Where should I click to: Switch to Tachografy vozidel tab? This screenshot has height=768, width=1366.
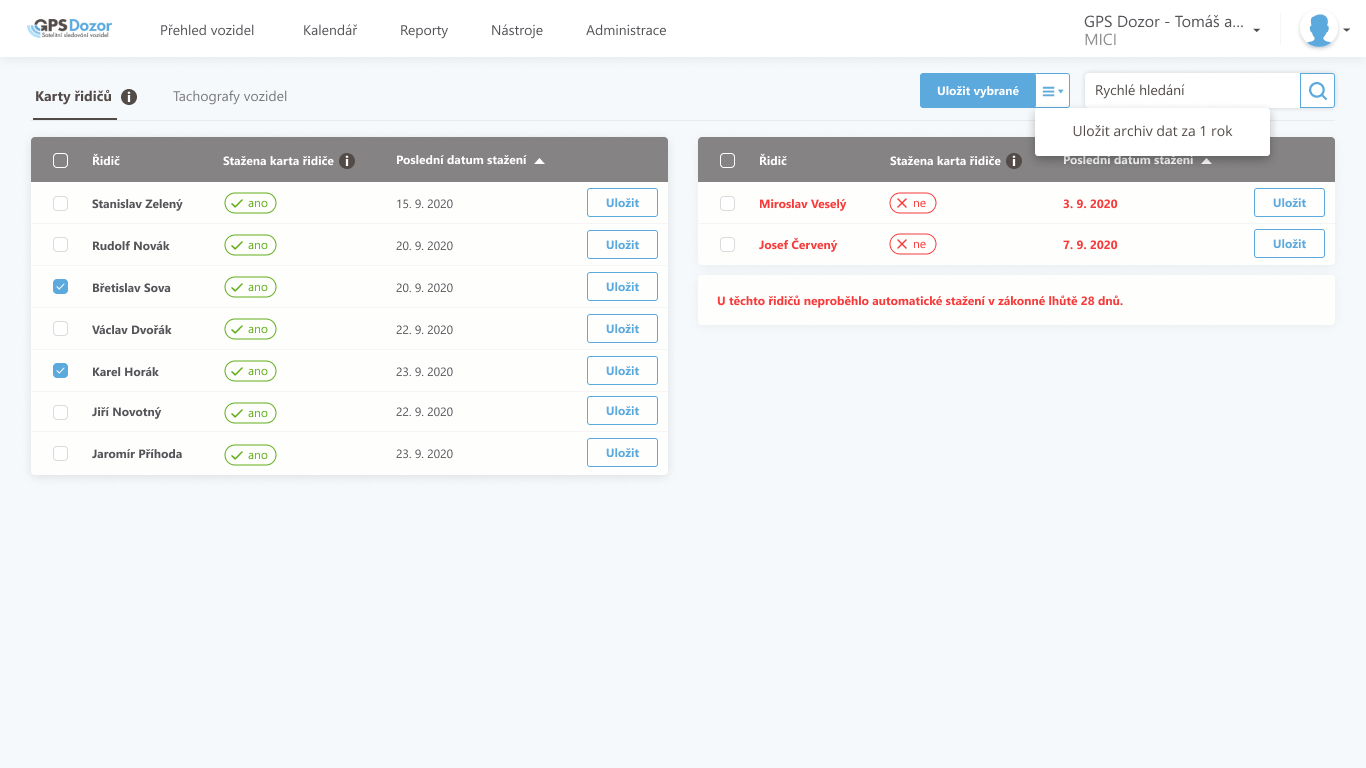pos(230,97)
